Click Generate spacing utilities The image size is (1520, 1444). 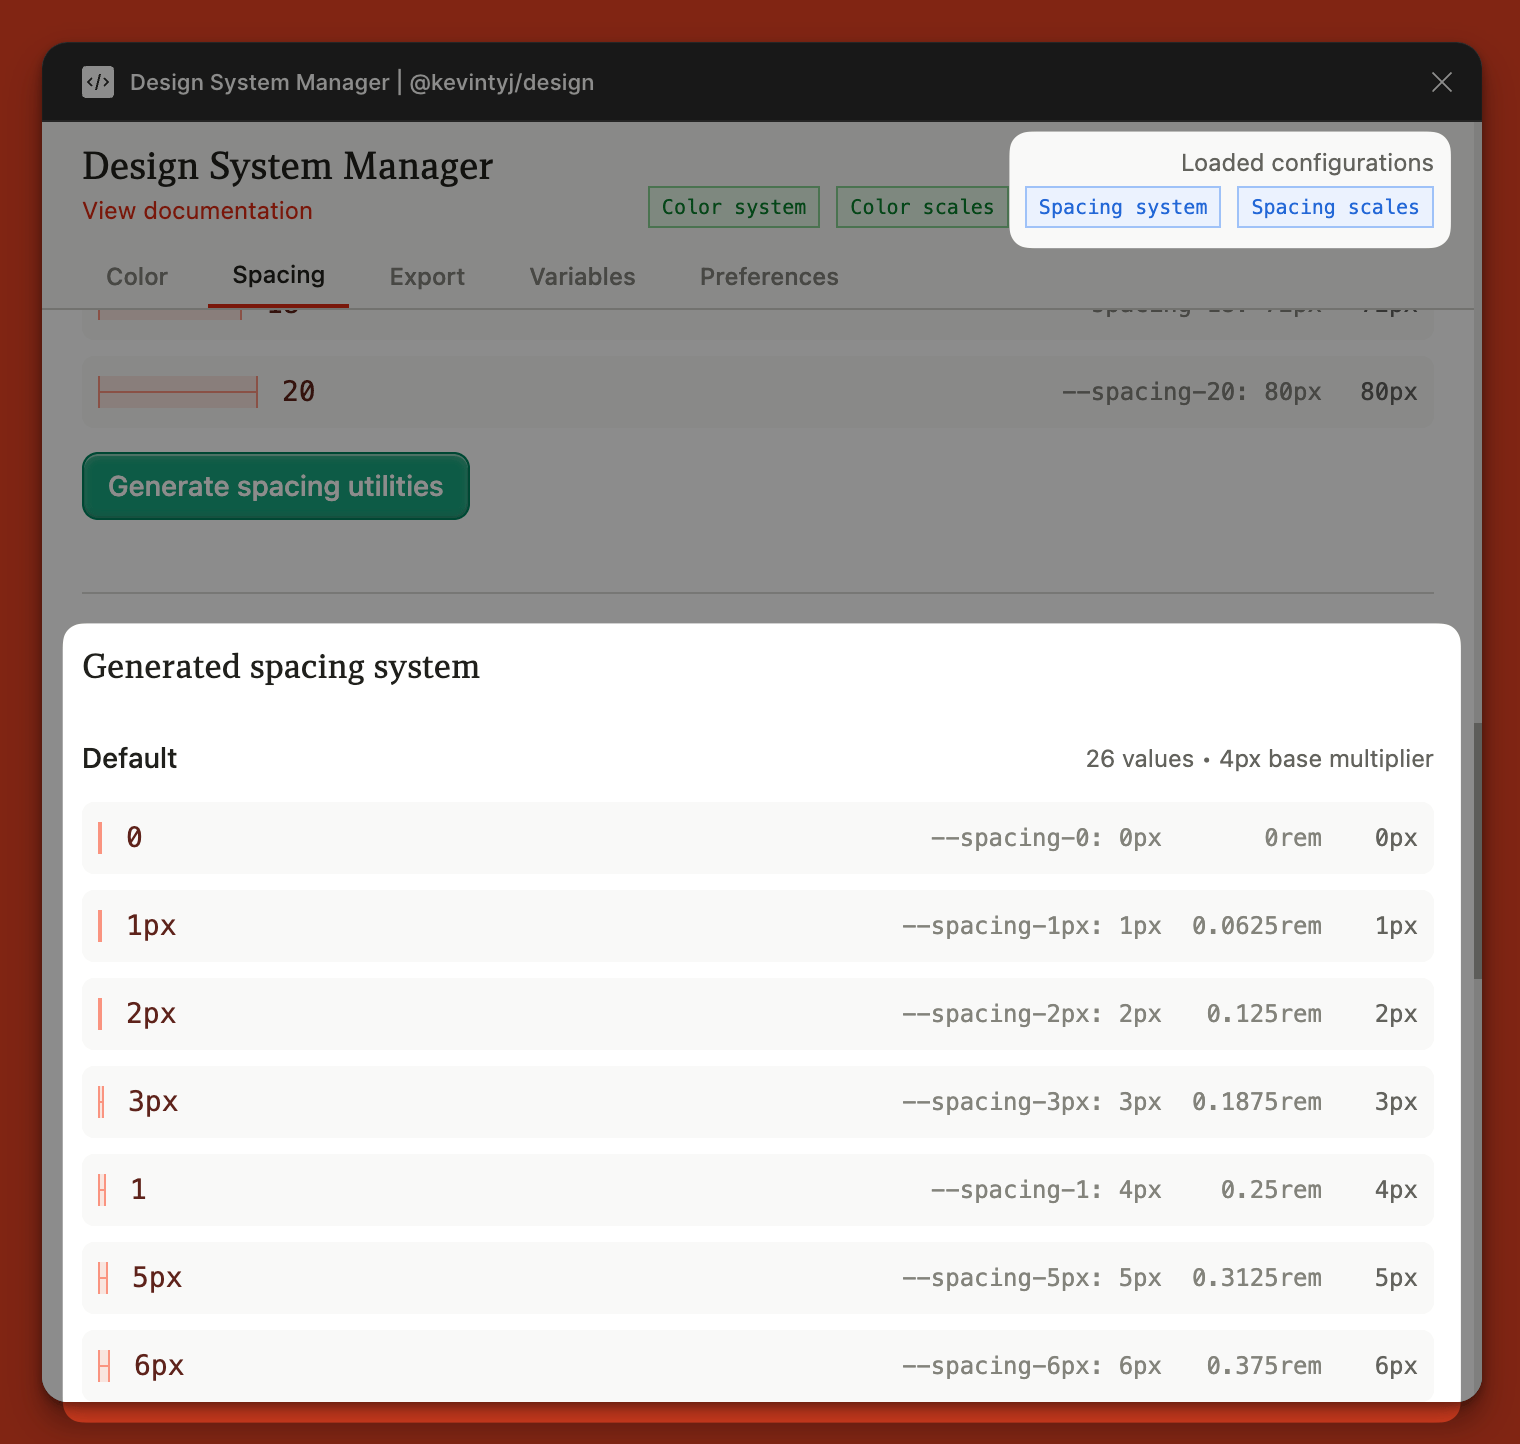click(x=275, y=486)
